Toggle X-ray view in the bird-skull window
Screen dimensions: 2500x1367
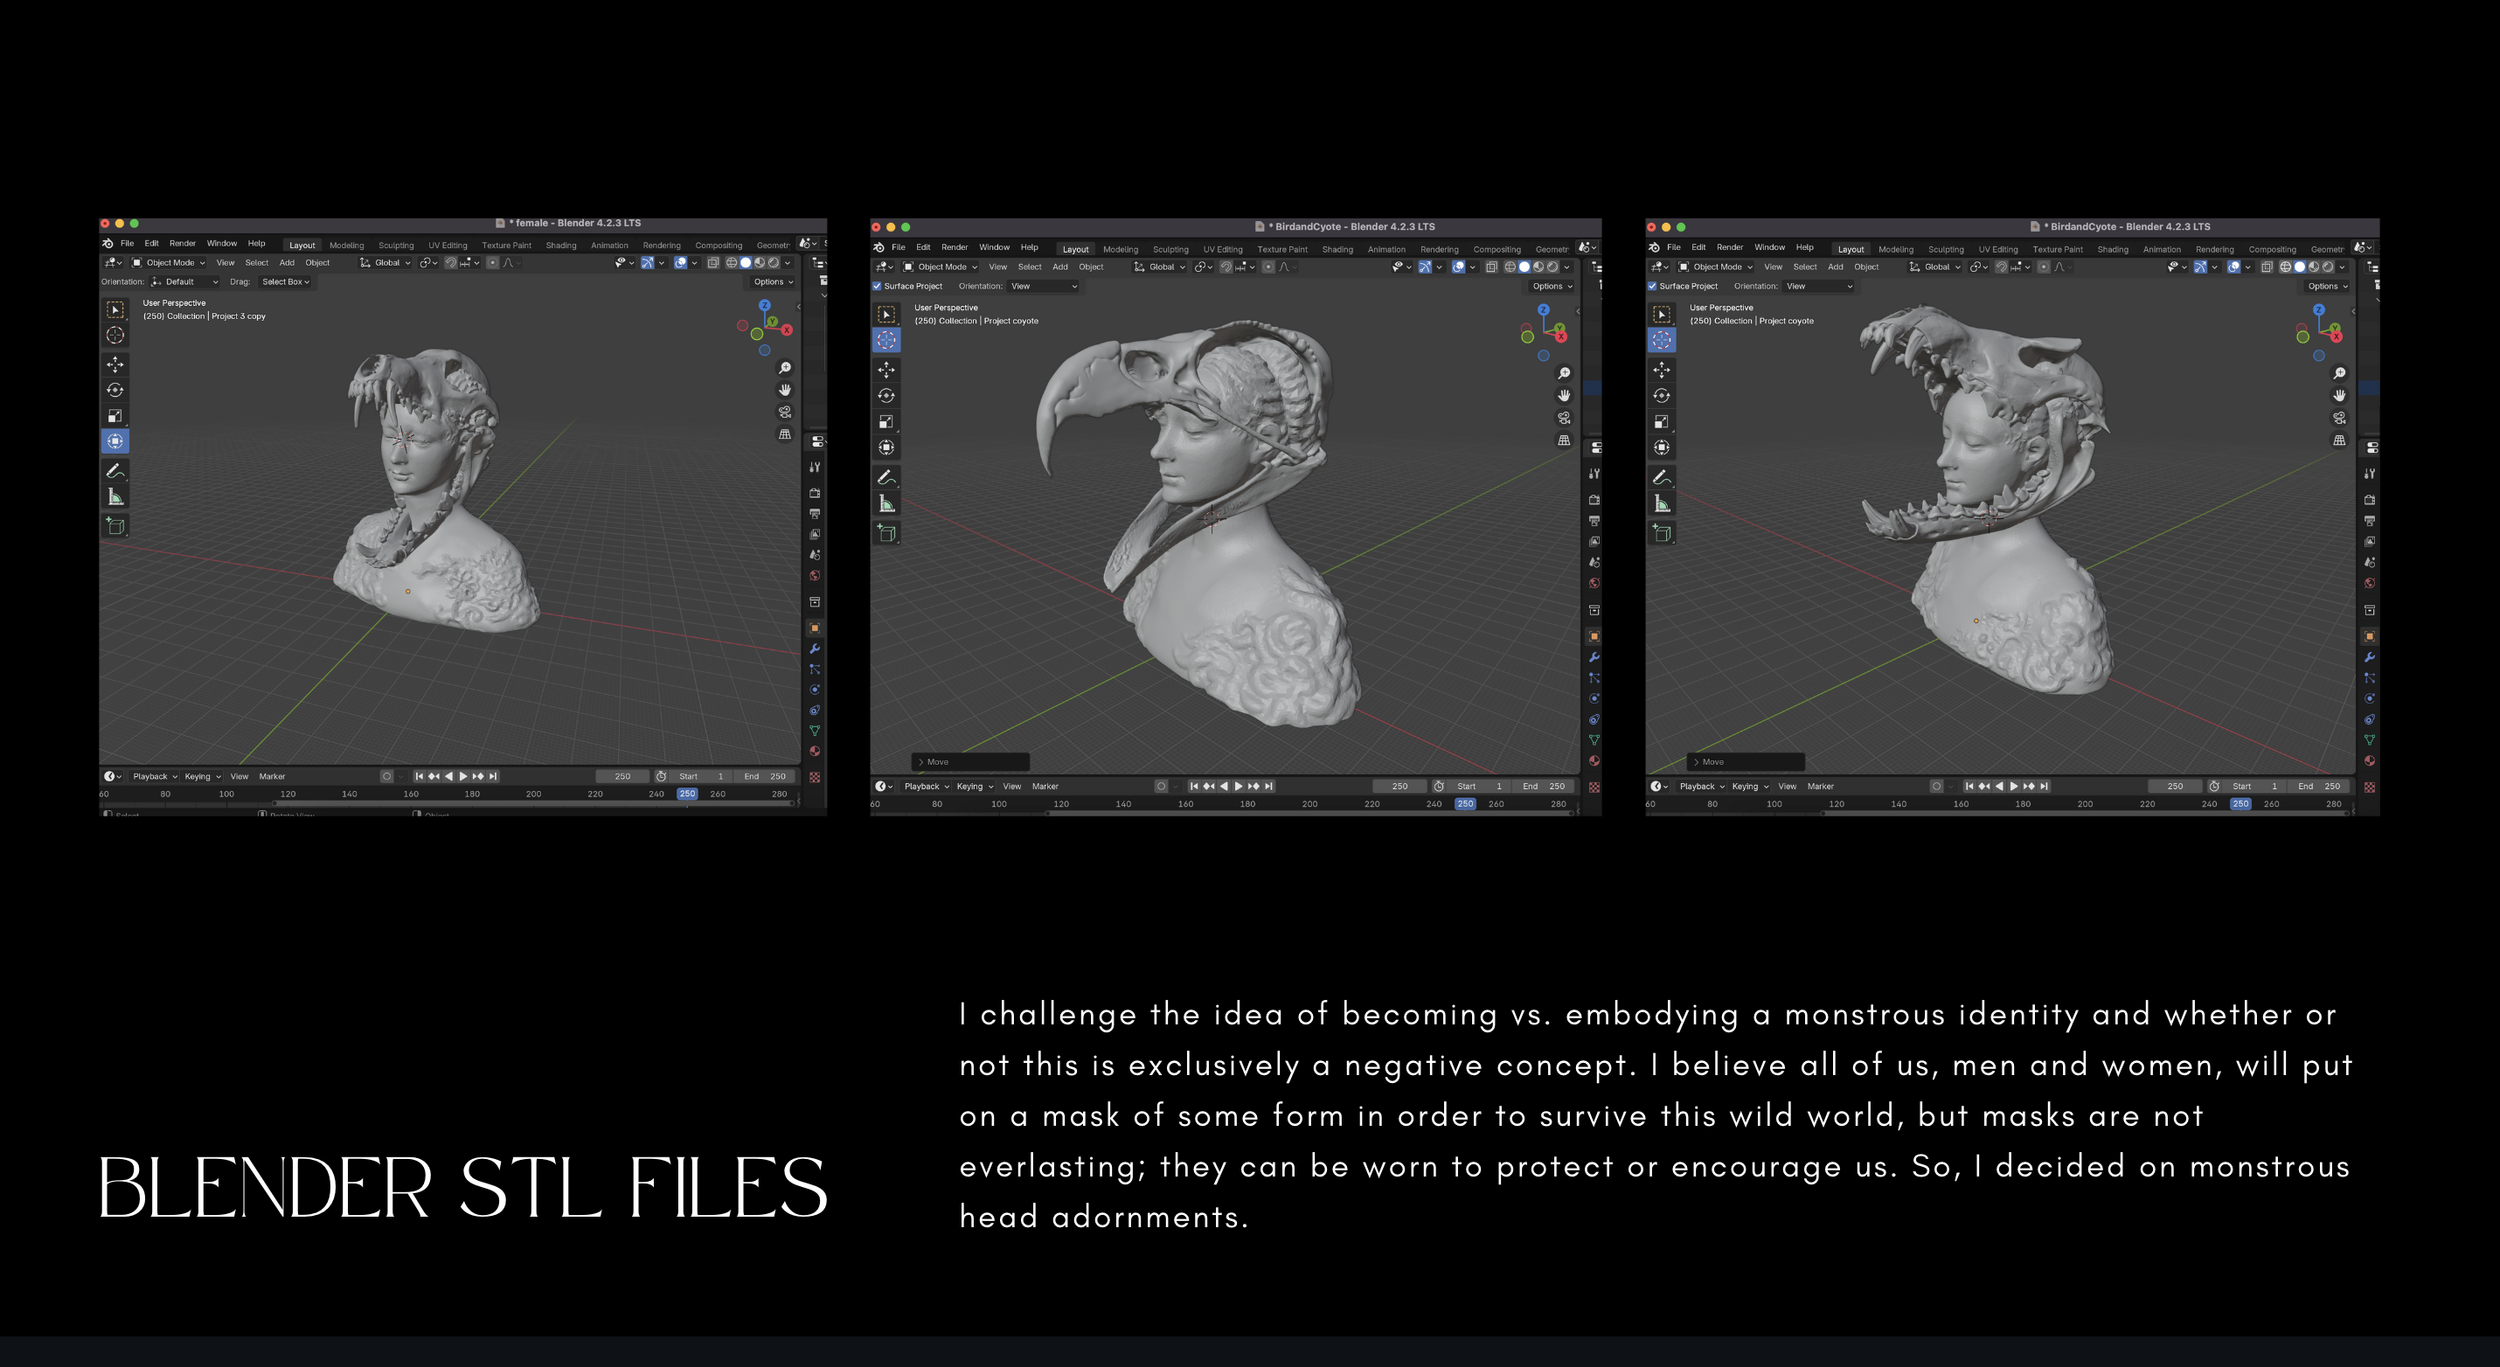(x=1491, y=267)
